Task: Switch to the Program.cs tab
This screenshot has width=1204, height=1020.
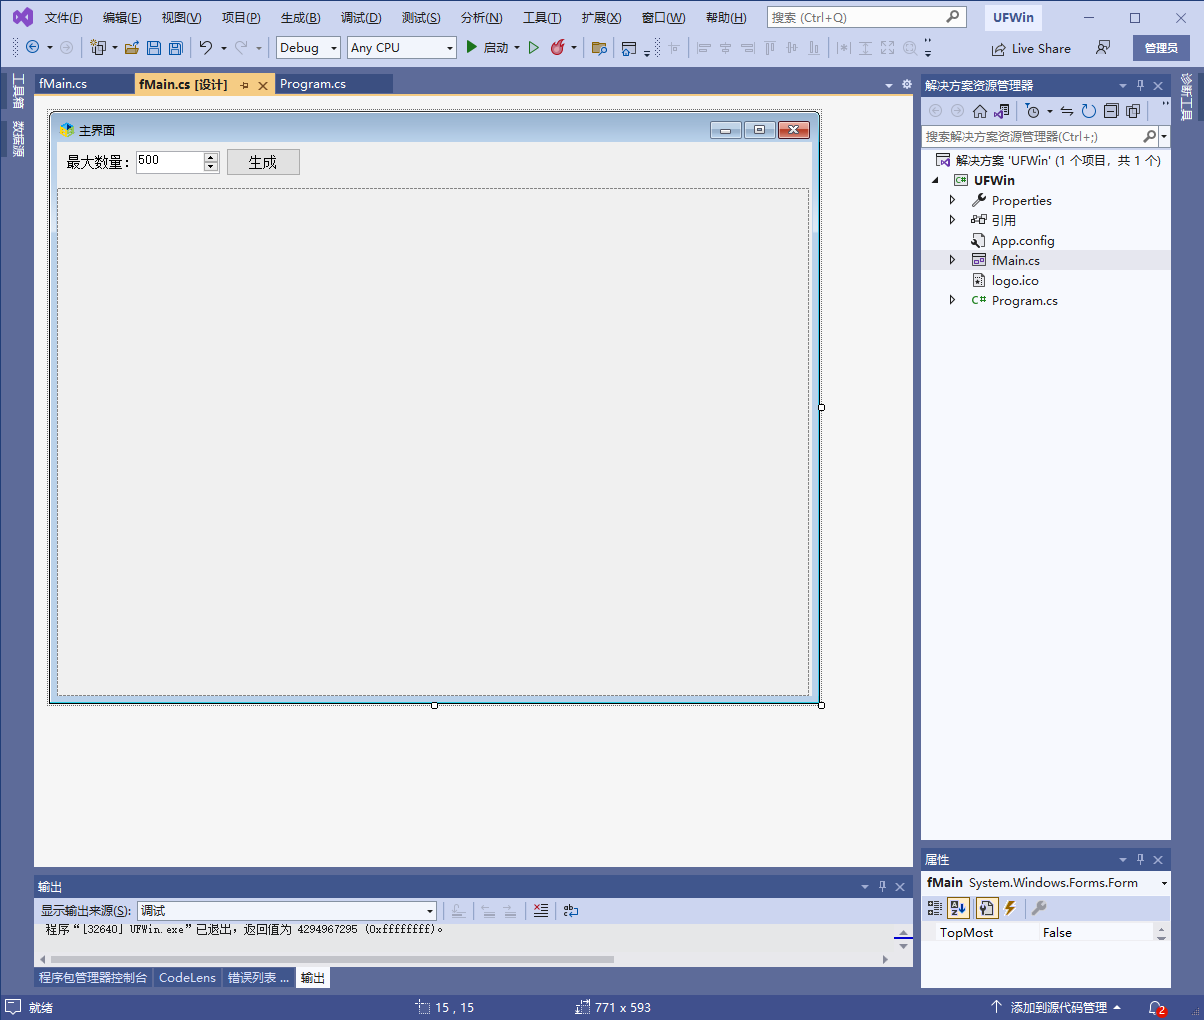Action: tap(313, 84)
